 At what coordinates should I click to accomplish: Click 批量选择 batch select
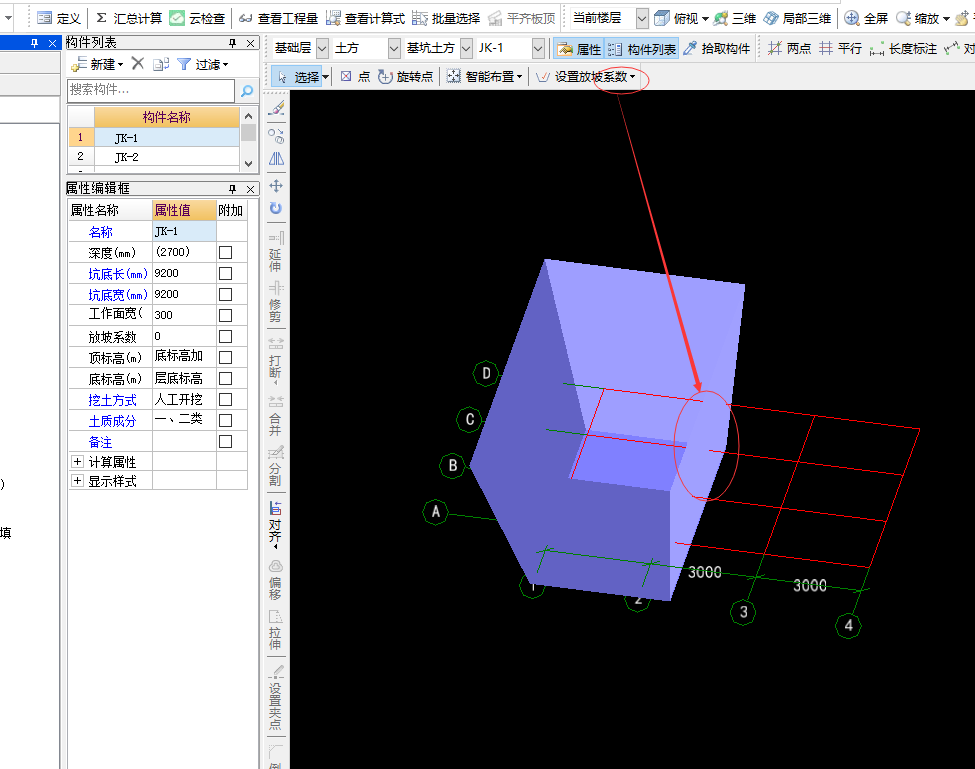446,18
